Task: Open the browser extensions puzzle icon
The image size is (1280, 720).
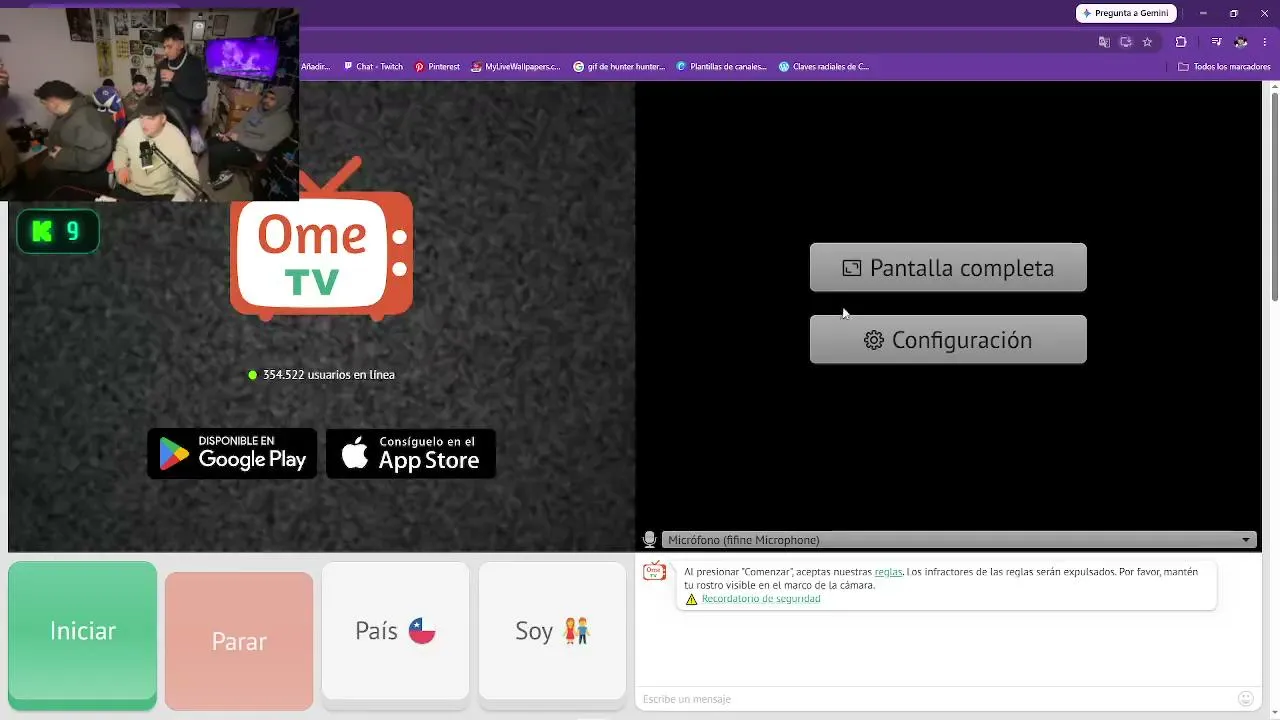Action: pyautogui.click(x=1181, y=42)
